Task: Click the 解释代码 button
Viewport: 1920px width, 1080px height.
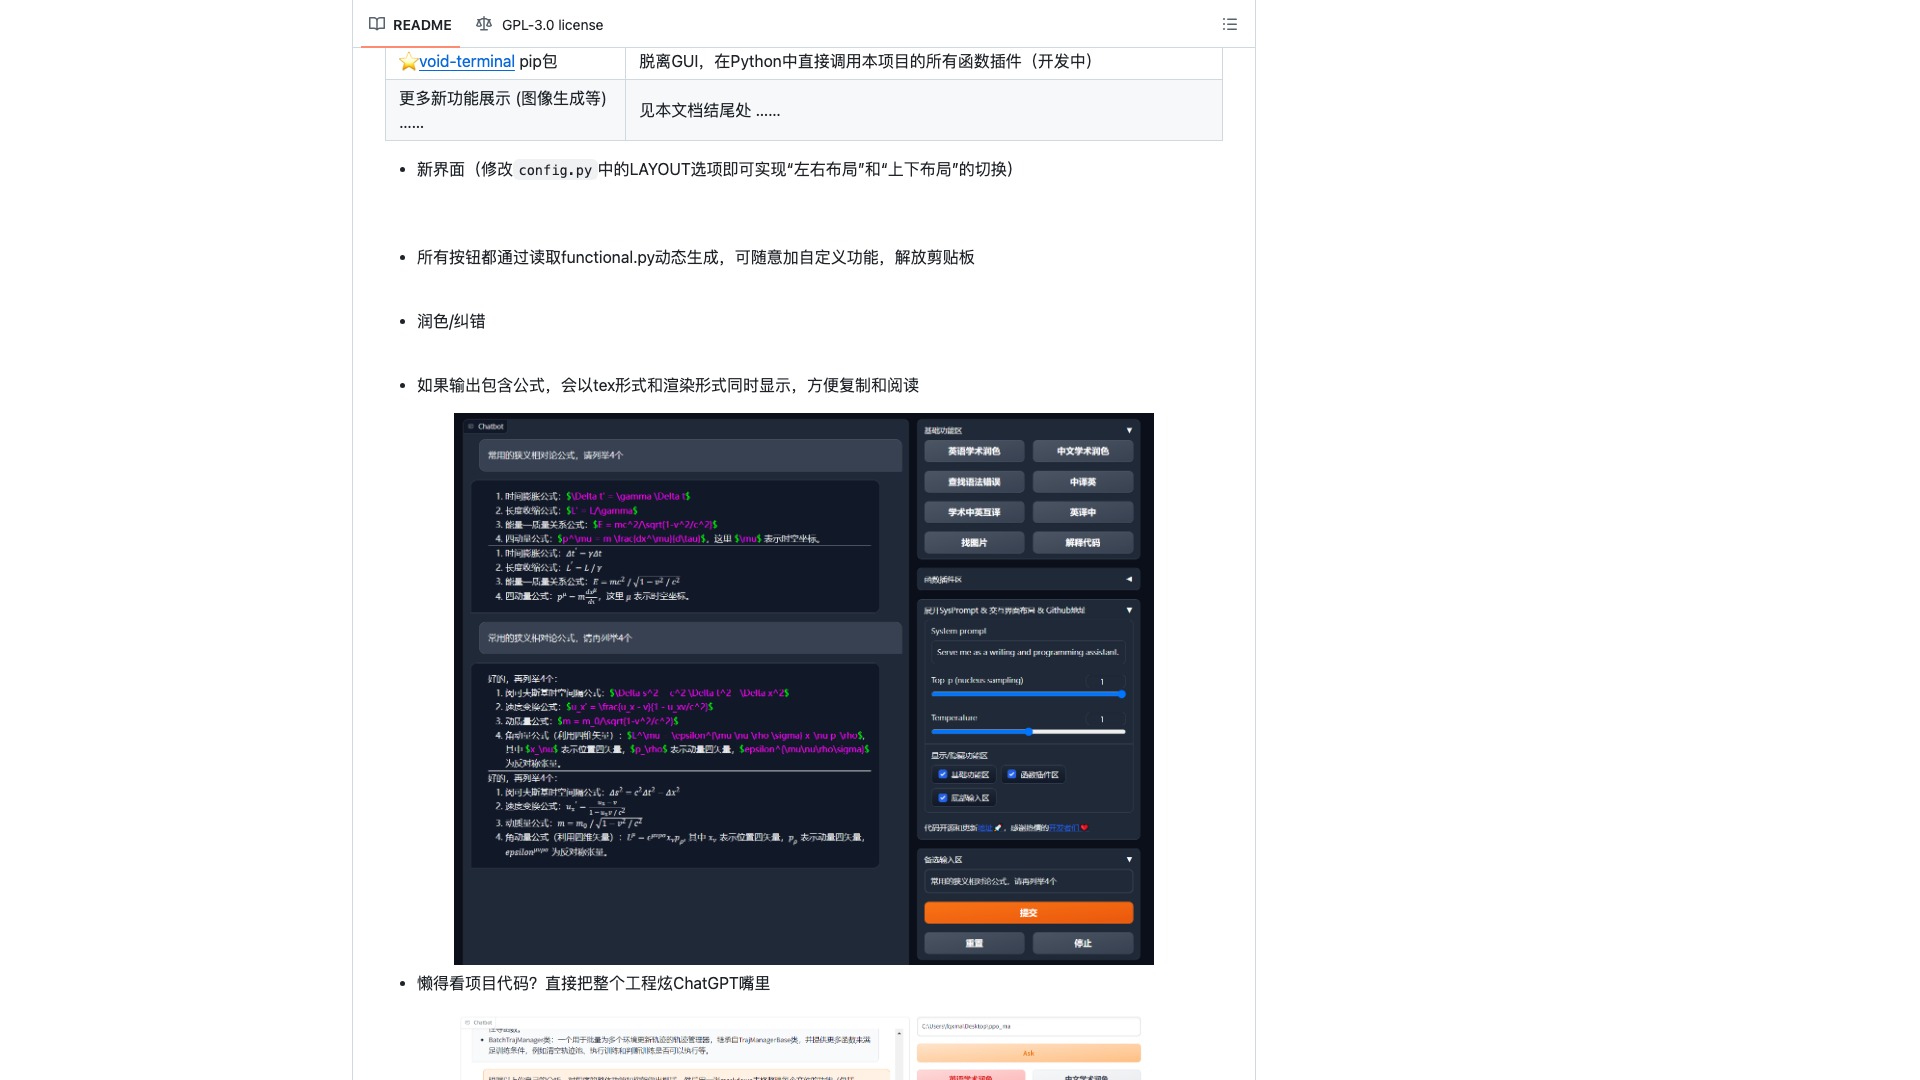Action: pos(1083,543)
